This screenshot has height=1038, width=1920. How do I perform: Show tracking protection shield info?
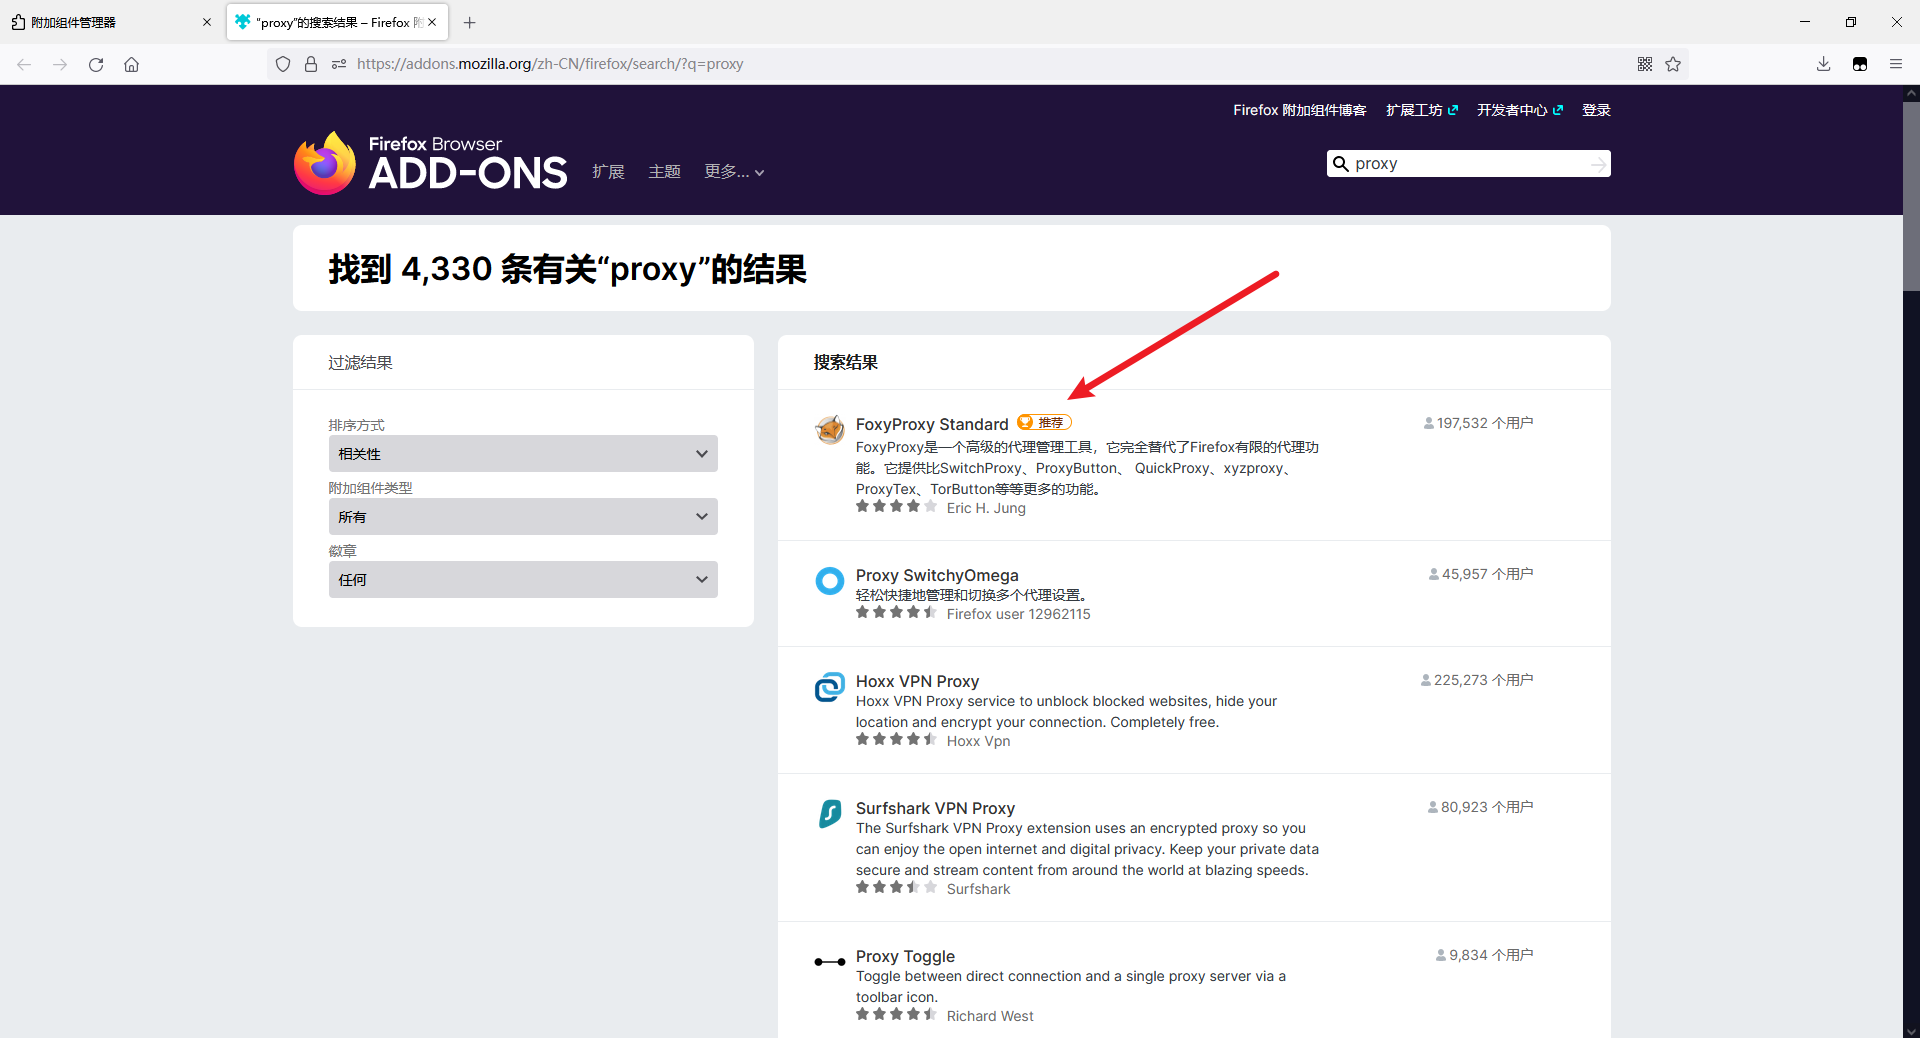click(x=283, y=64)
